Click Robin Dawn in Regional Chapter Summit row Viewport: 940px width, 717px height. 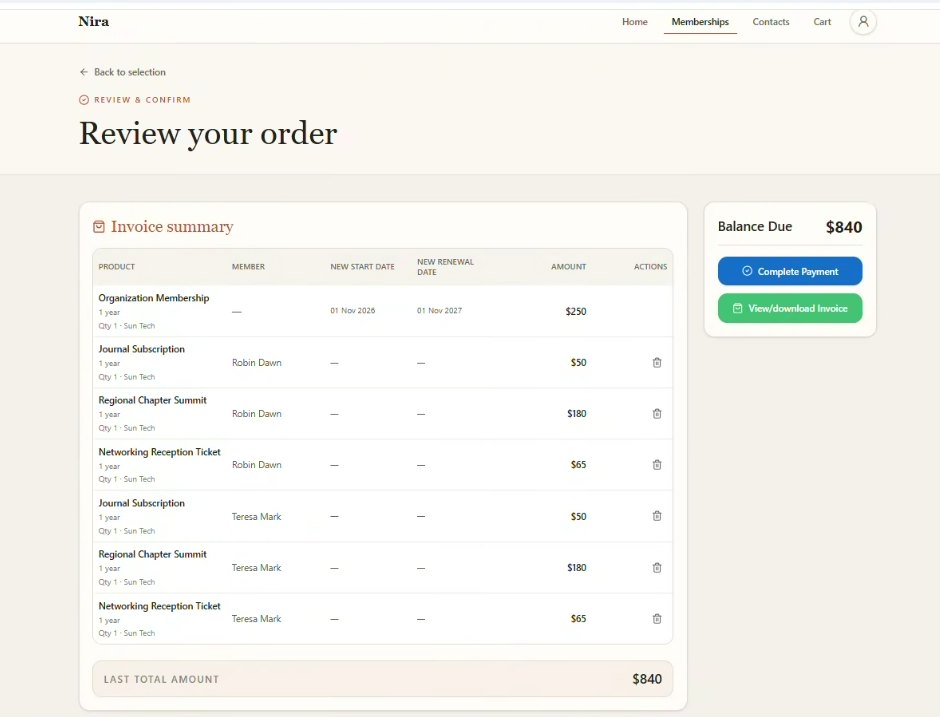click(257, 414)
